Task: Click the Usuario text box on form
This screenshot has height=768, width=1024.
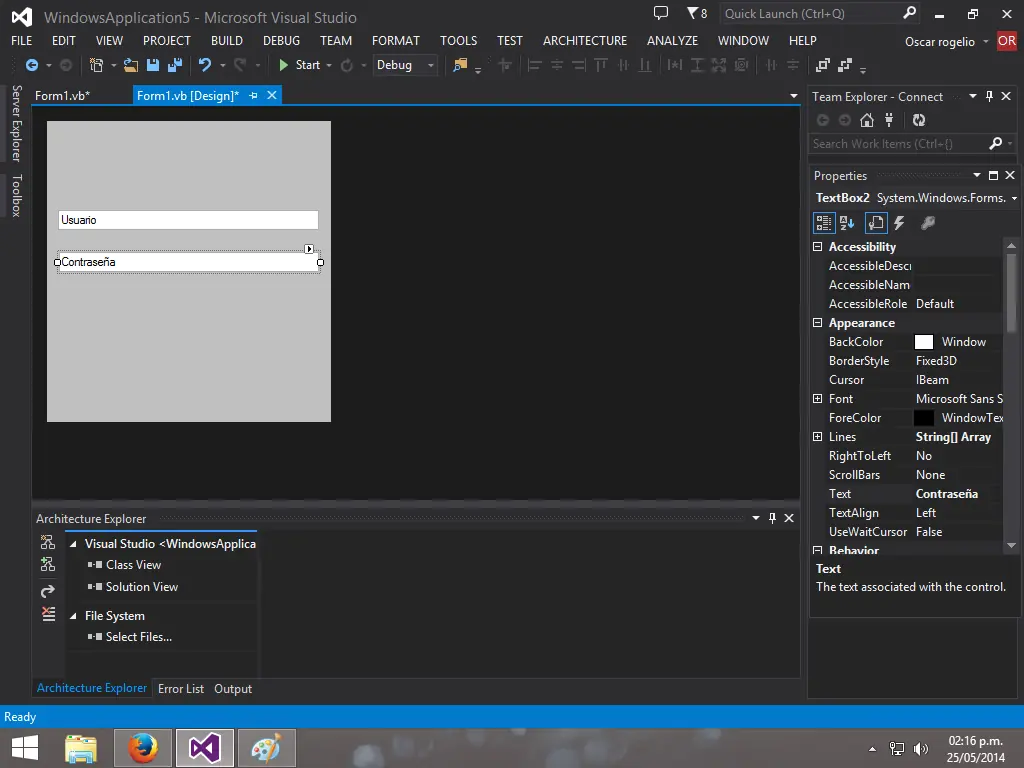Action: (188, 220)
